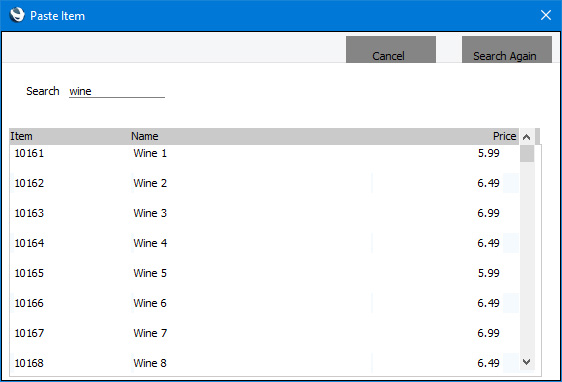Choose the Wine 2 name cell
562x382 pixels.
coord(150,183)
